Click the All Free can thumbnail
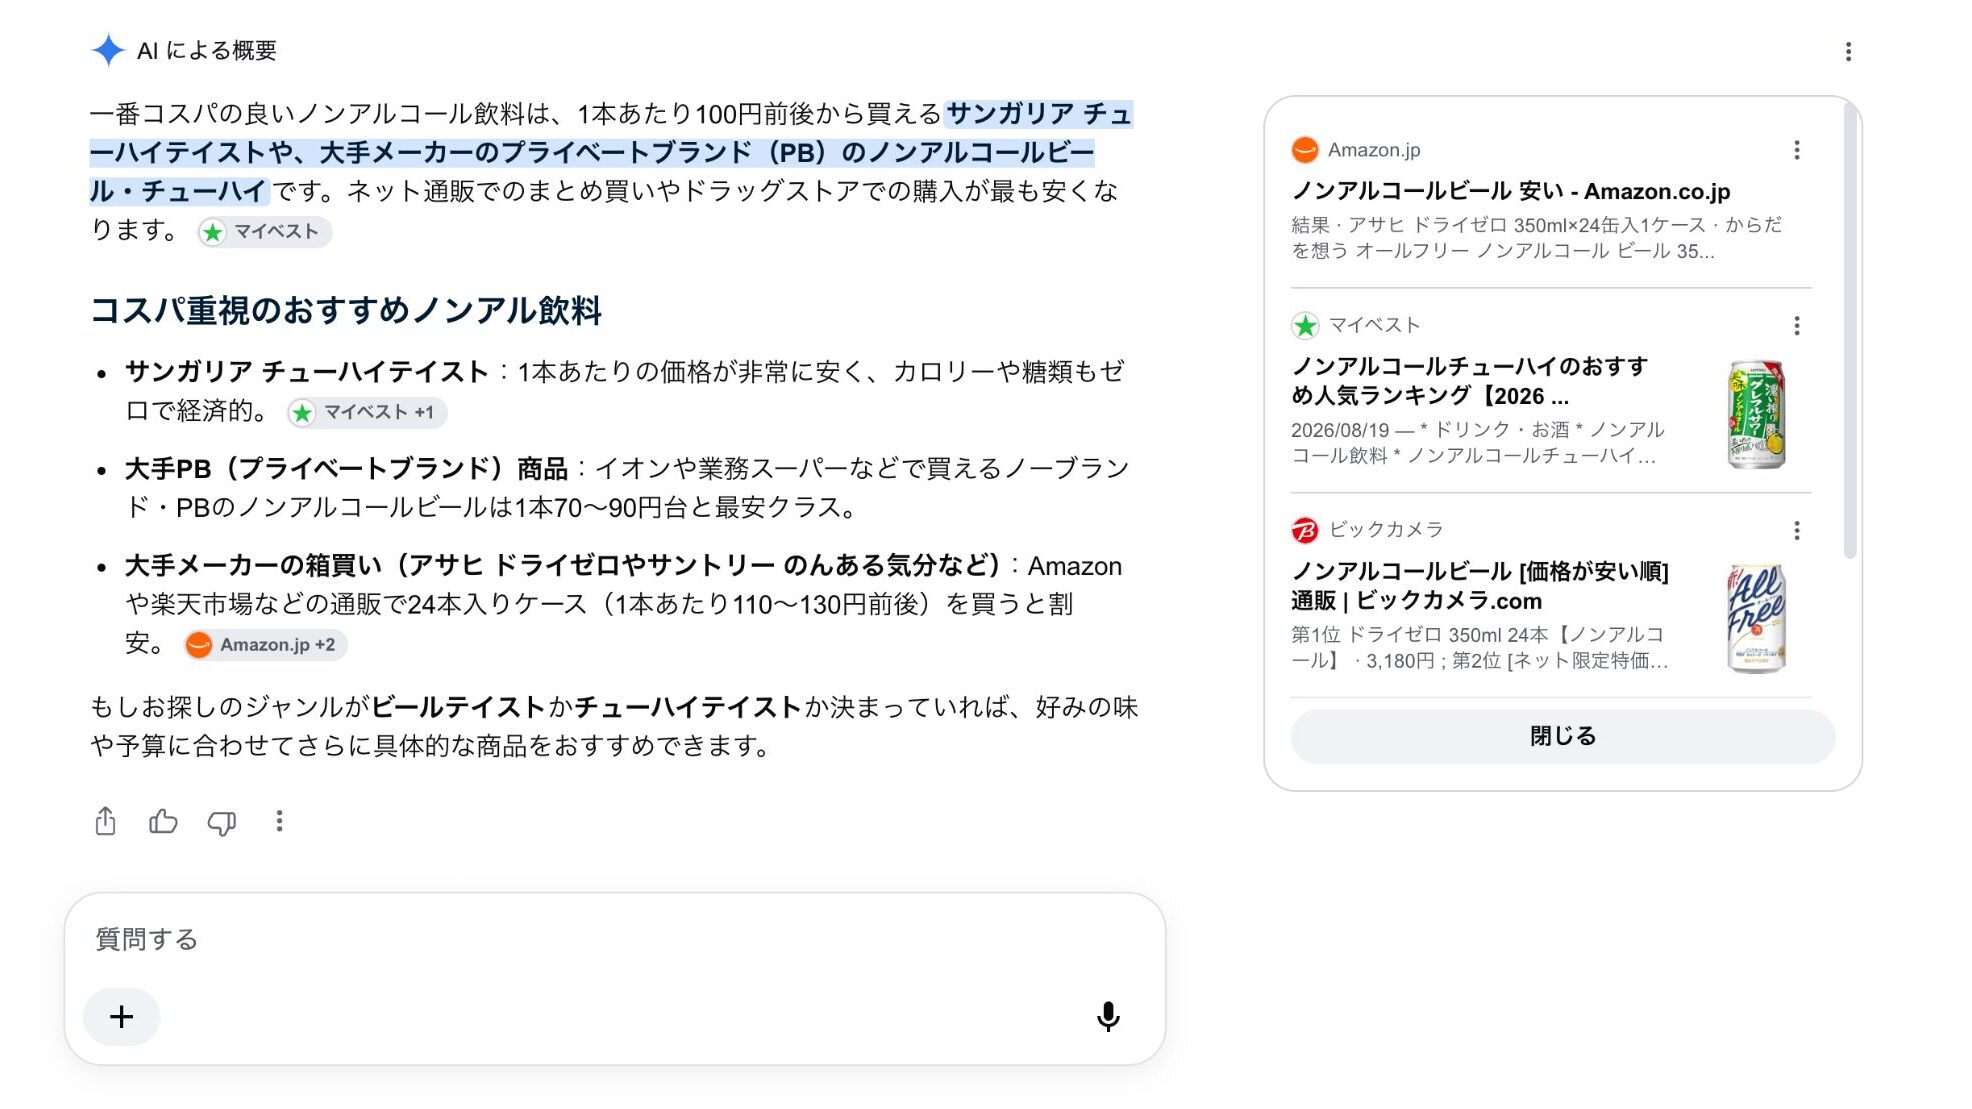 1756,618
